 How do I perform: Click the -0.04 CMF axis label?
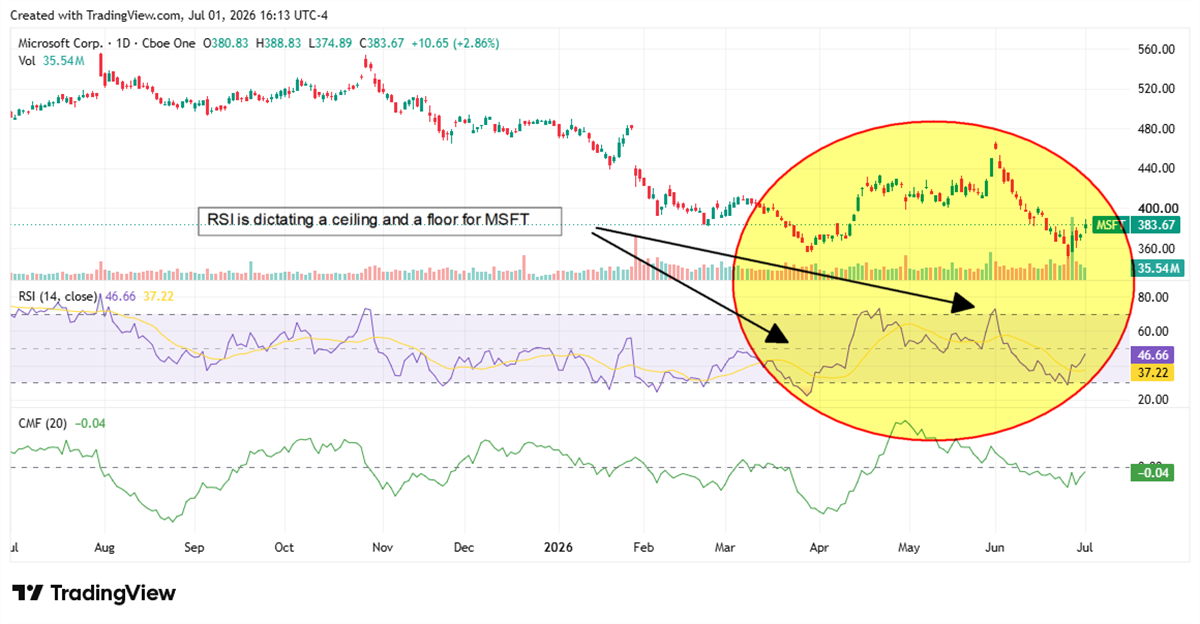point(1153,473)
